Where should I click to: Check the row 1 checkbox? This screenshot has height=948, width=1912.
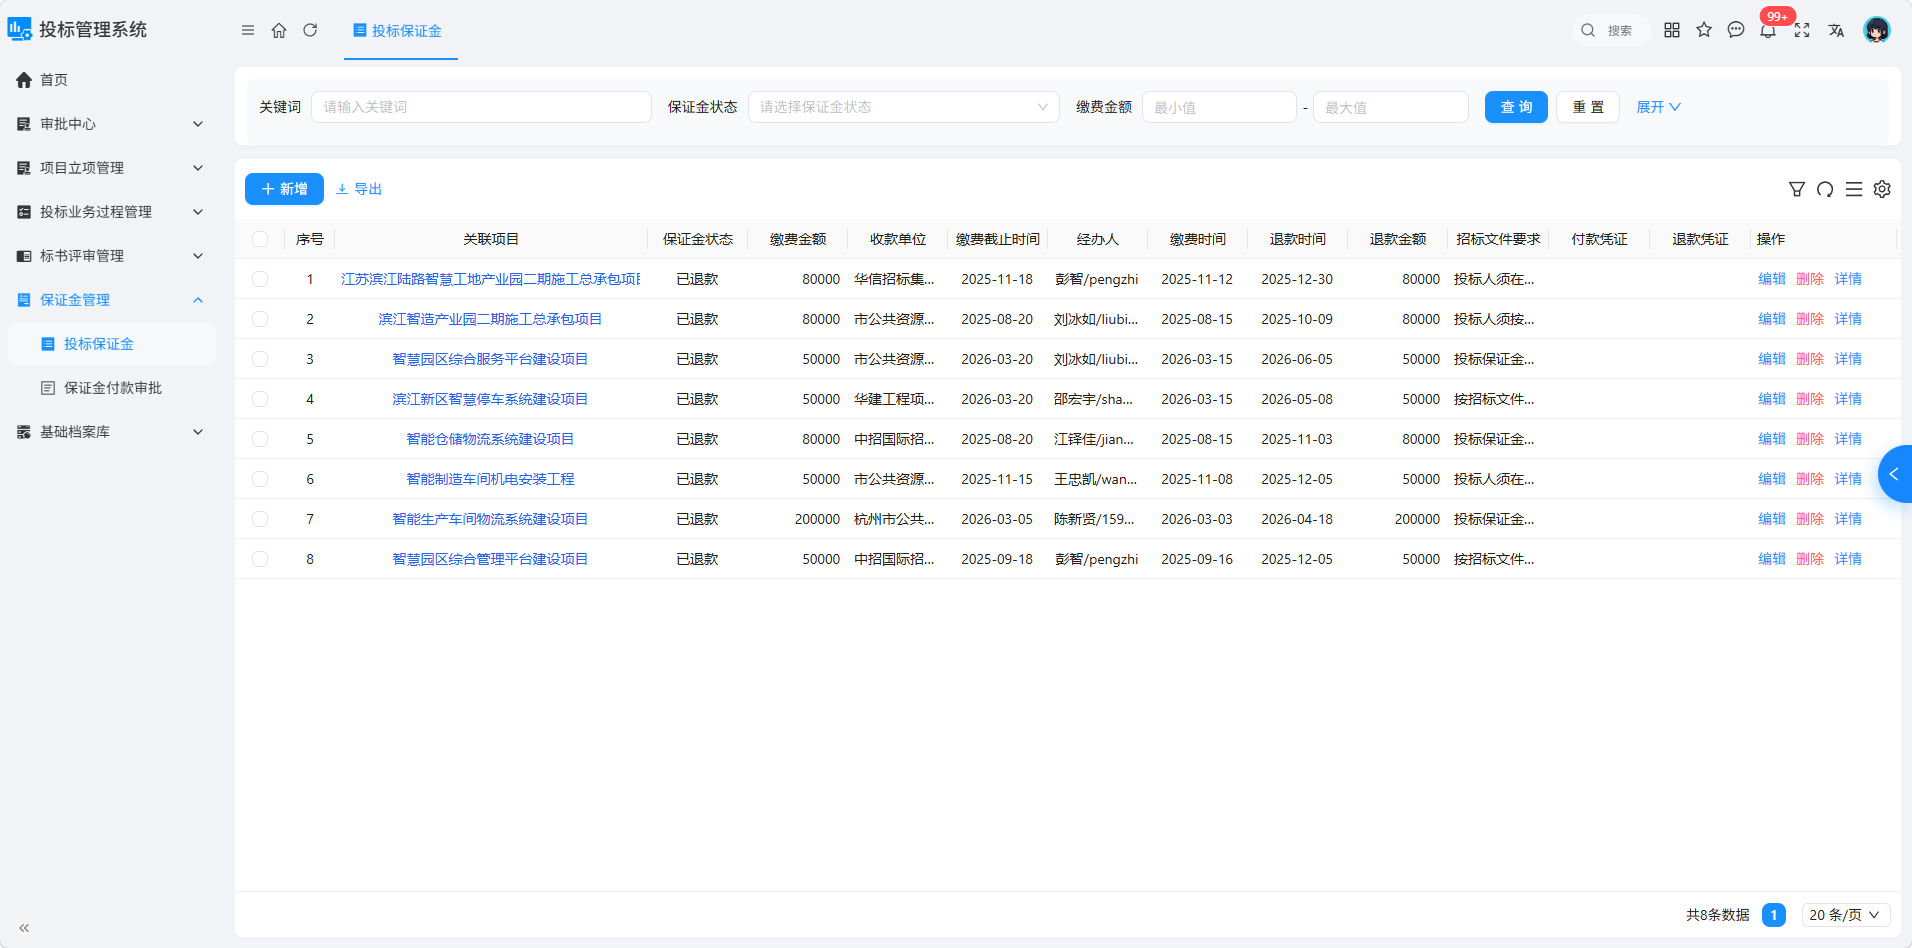click(260, 279)
